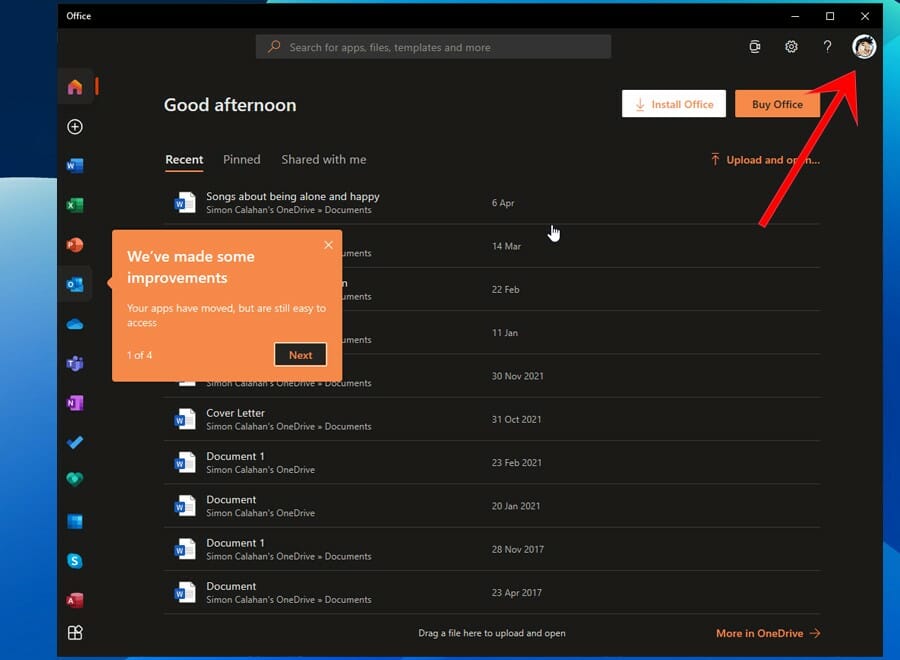The height and width of the screenshot is (660, 900).
Task: Open PowerPoint from the sidebar
Action: tap(75, 245)
